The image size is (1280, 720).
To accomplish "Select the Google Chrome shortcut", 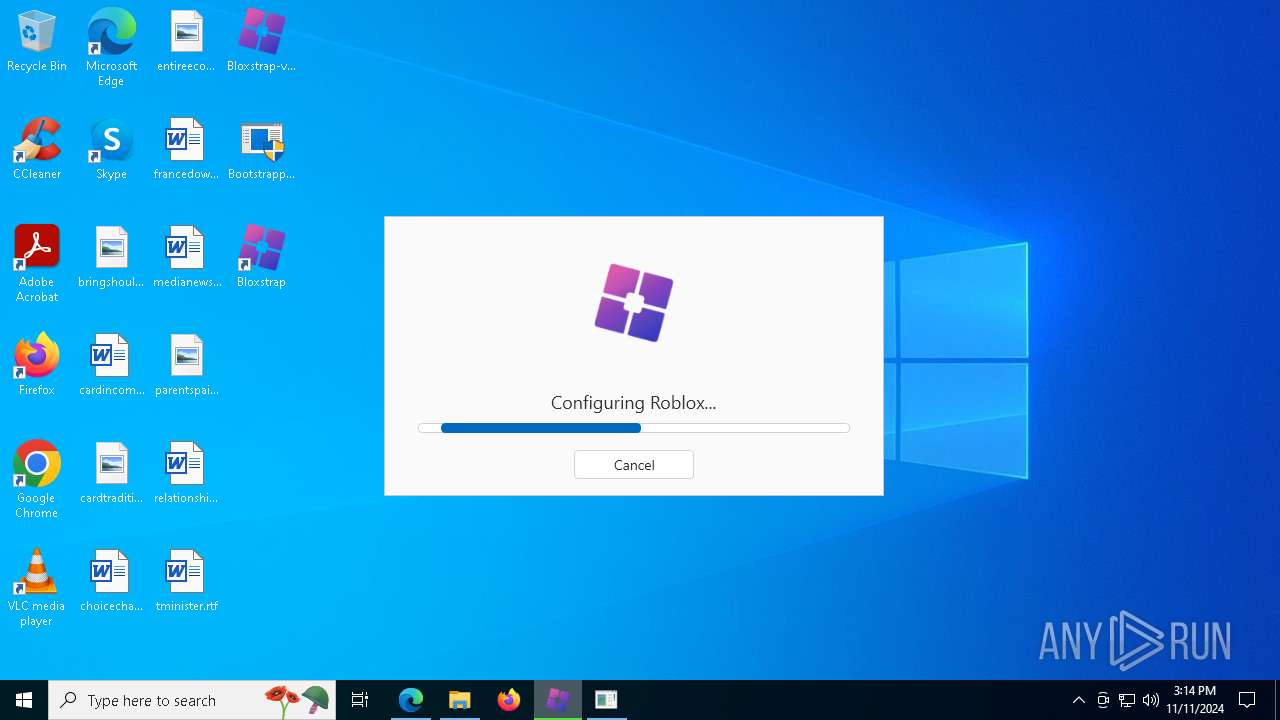I will (37, 480).
